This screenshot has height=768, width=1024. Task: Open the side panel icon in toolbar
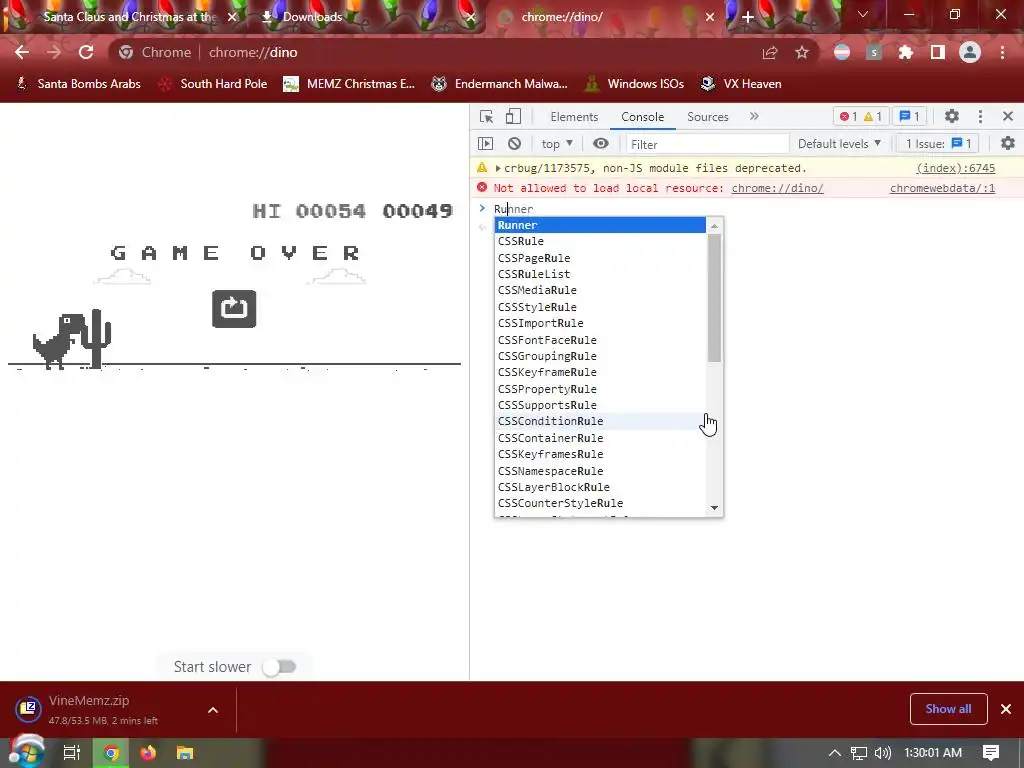[x=938, y=52]
